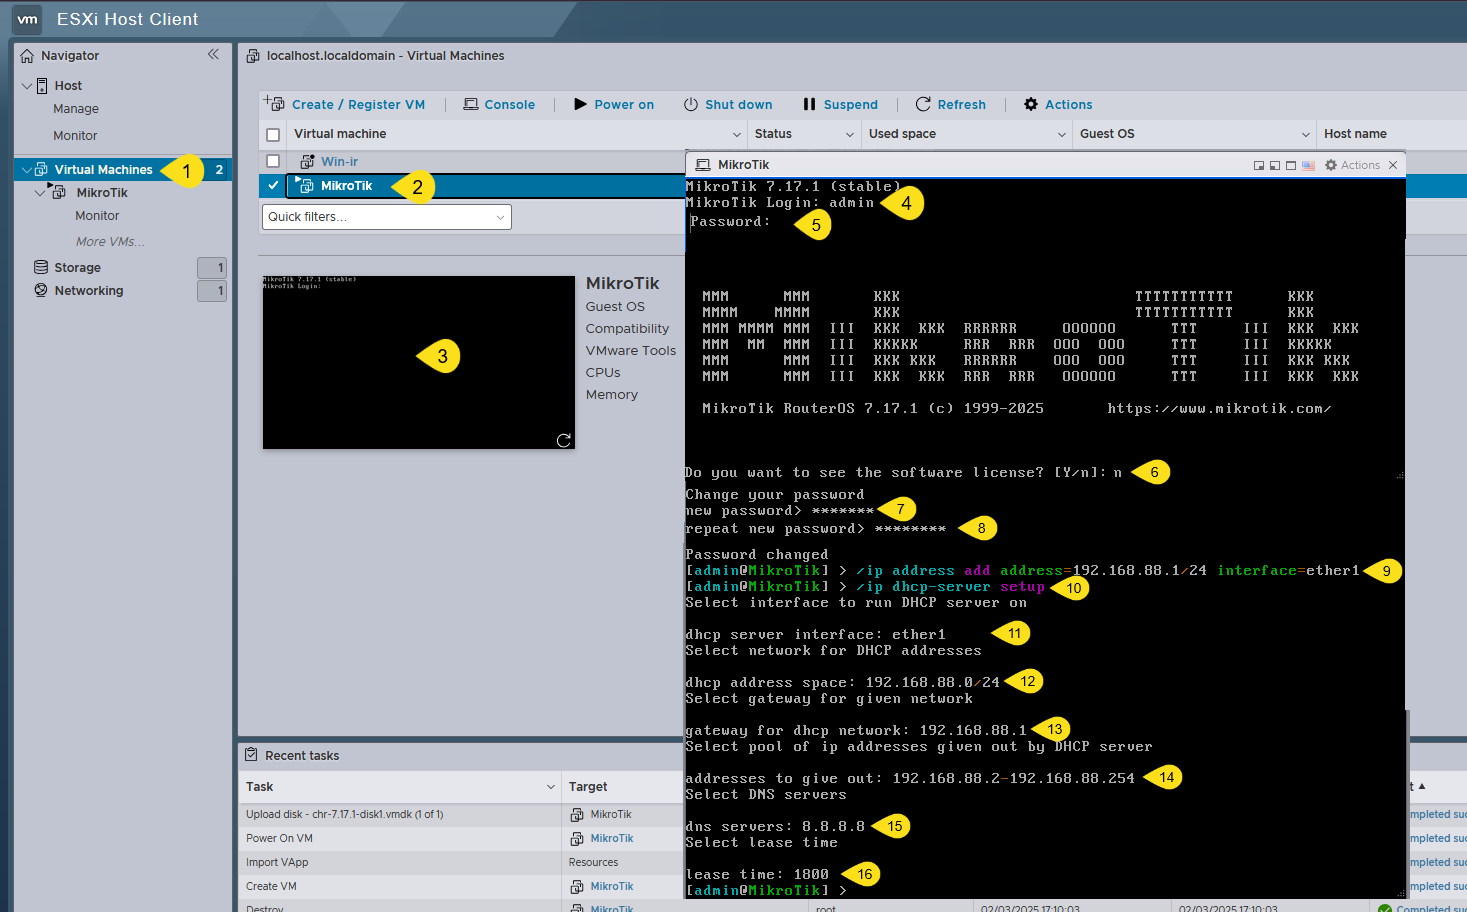Click the Shut down power icon
The height and width of the screenshot is (912, 1467).
point(691,104)
